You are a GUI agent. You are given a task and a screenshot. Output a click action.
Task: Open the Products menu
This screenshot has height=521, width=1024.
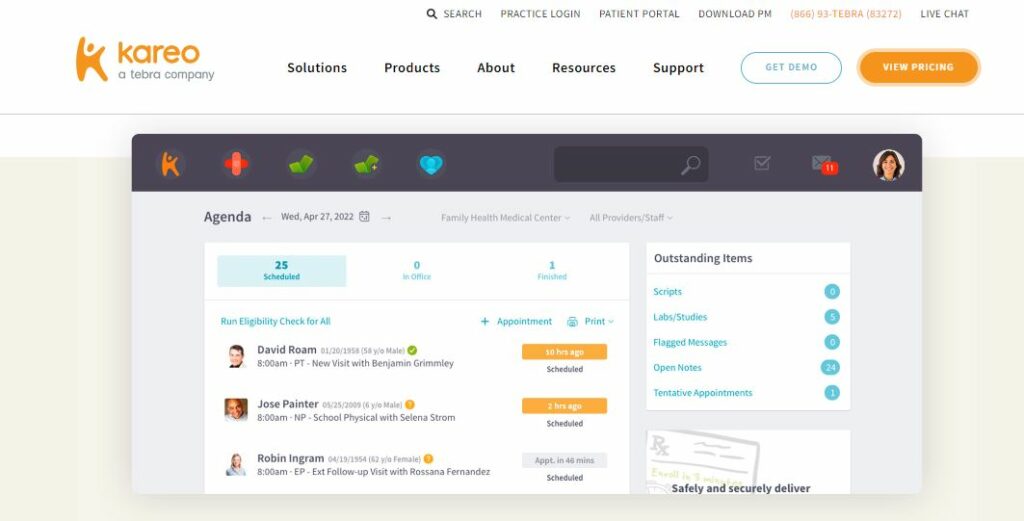click(412, 68)
